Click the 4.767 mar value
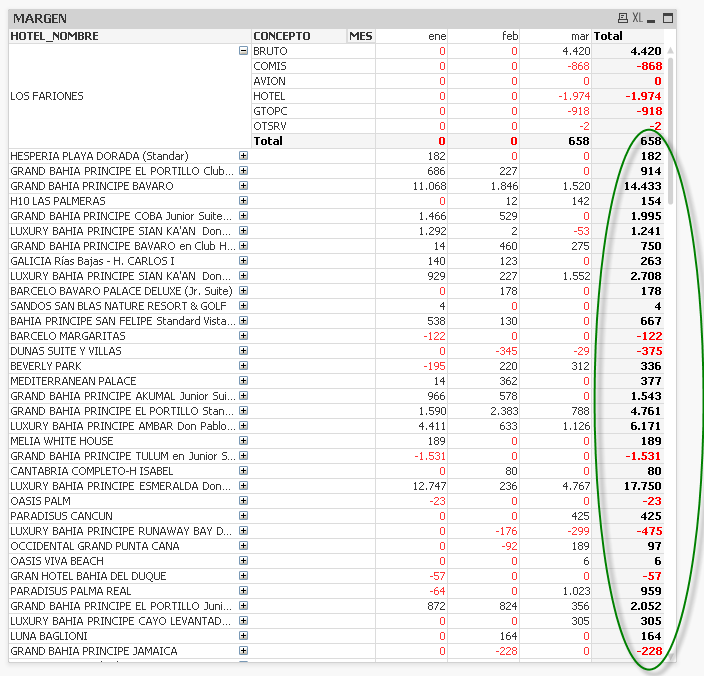 (x=576, y=486)
